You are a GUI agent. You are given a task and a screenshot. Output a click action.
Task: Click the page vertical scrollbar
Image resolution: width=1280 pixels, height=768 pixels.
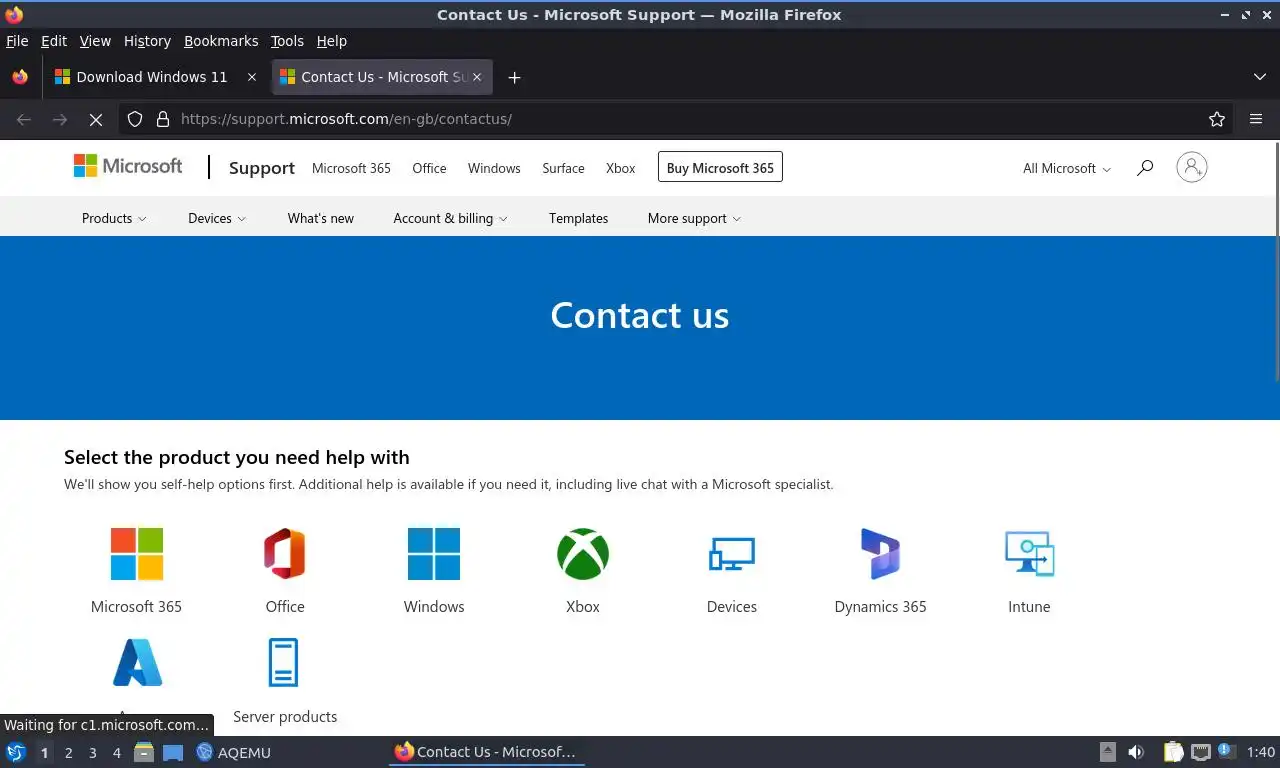click(x=1276, y=262)
